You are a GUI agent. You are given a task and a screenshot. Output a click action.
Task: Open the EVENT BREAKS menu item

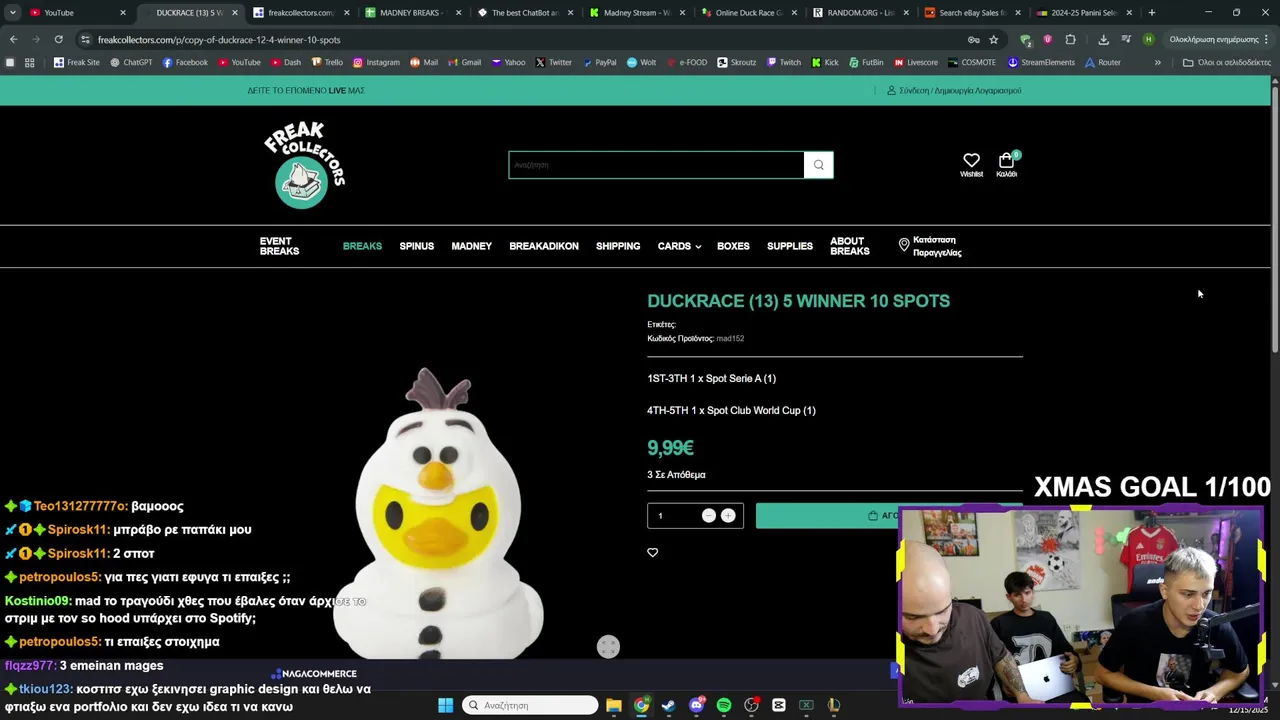(279, 246)
